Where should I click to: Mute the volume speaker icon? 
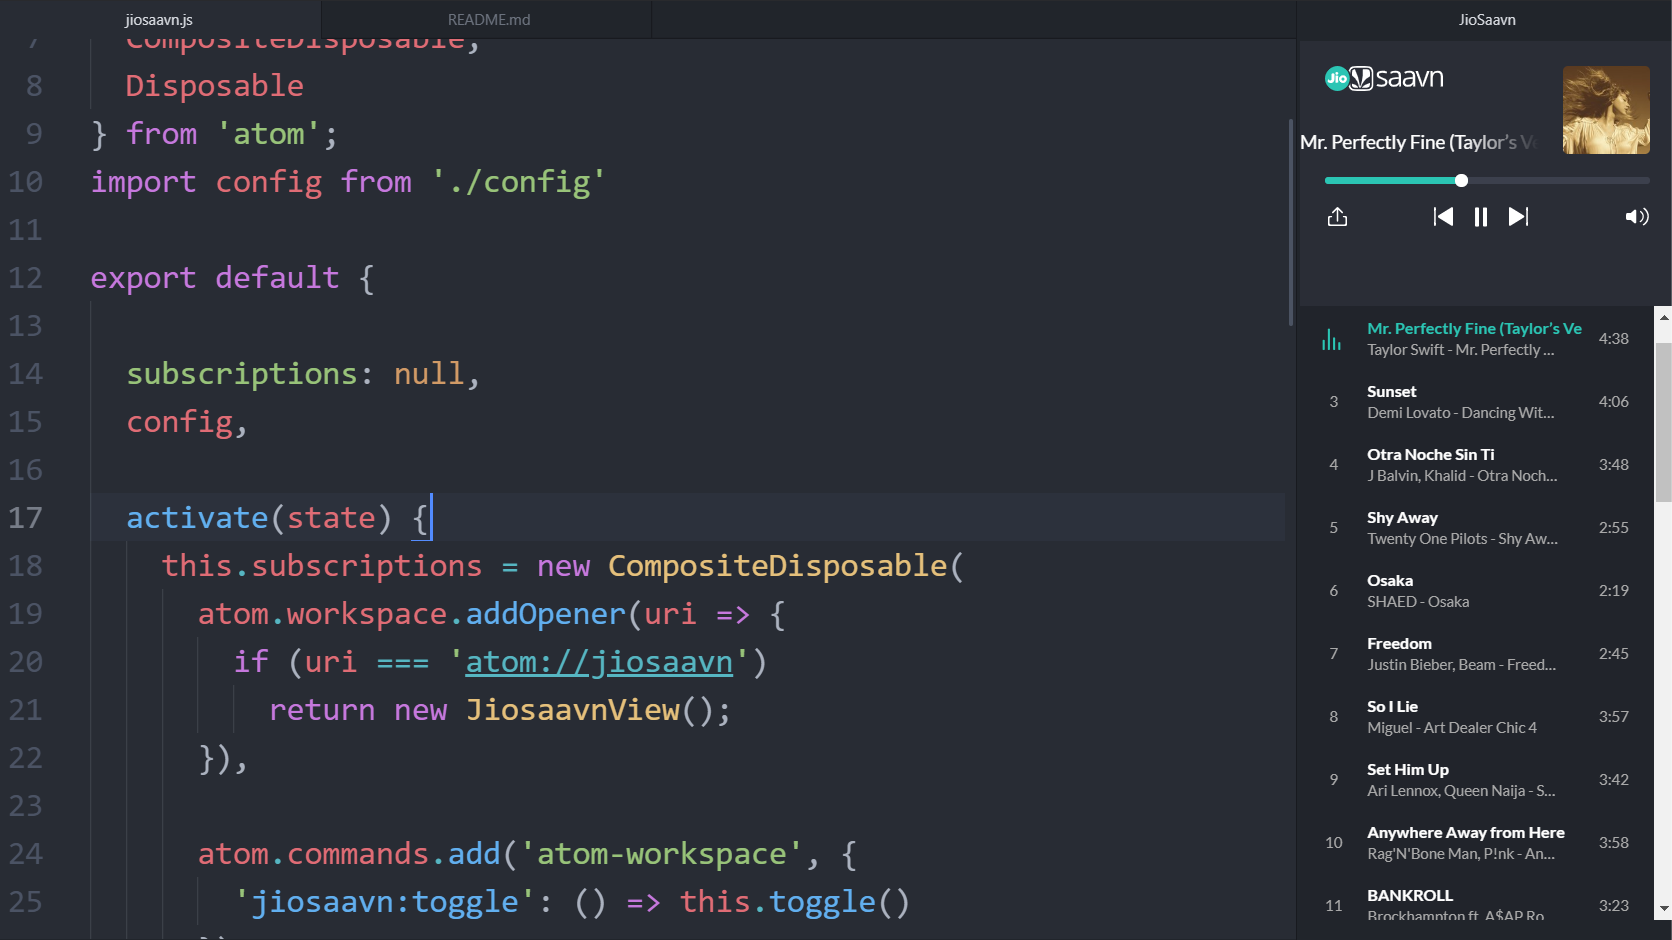point(1637,217)
